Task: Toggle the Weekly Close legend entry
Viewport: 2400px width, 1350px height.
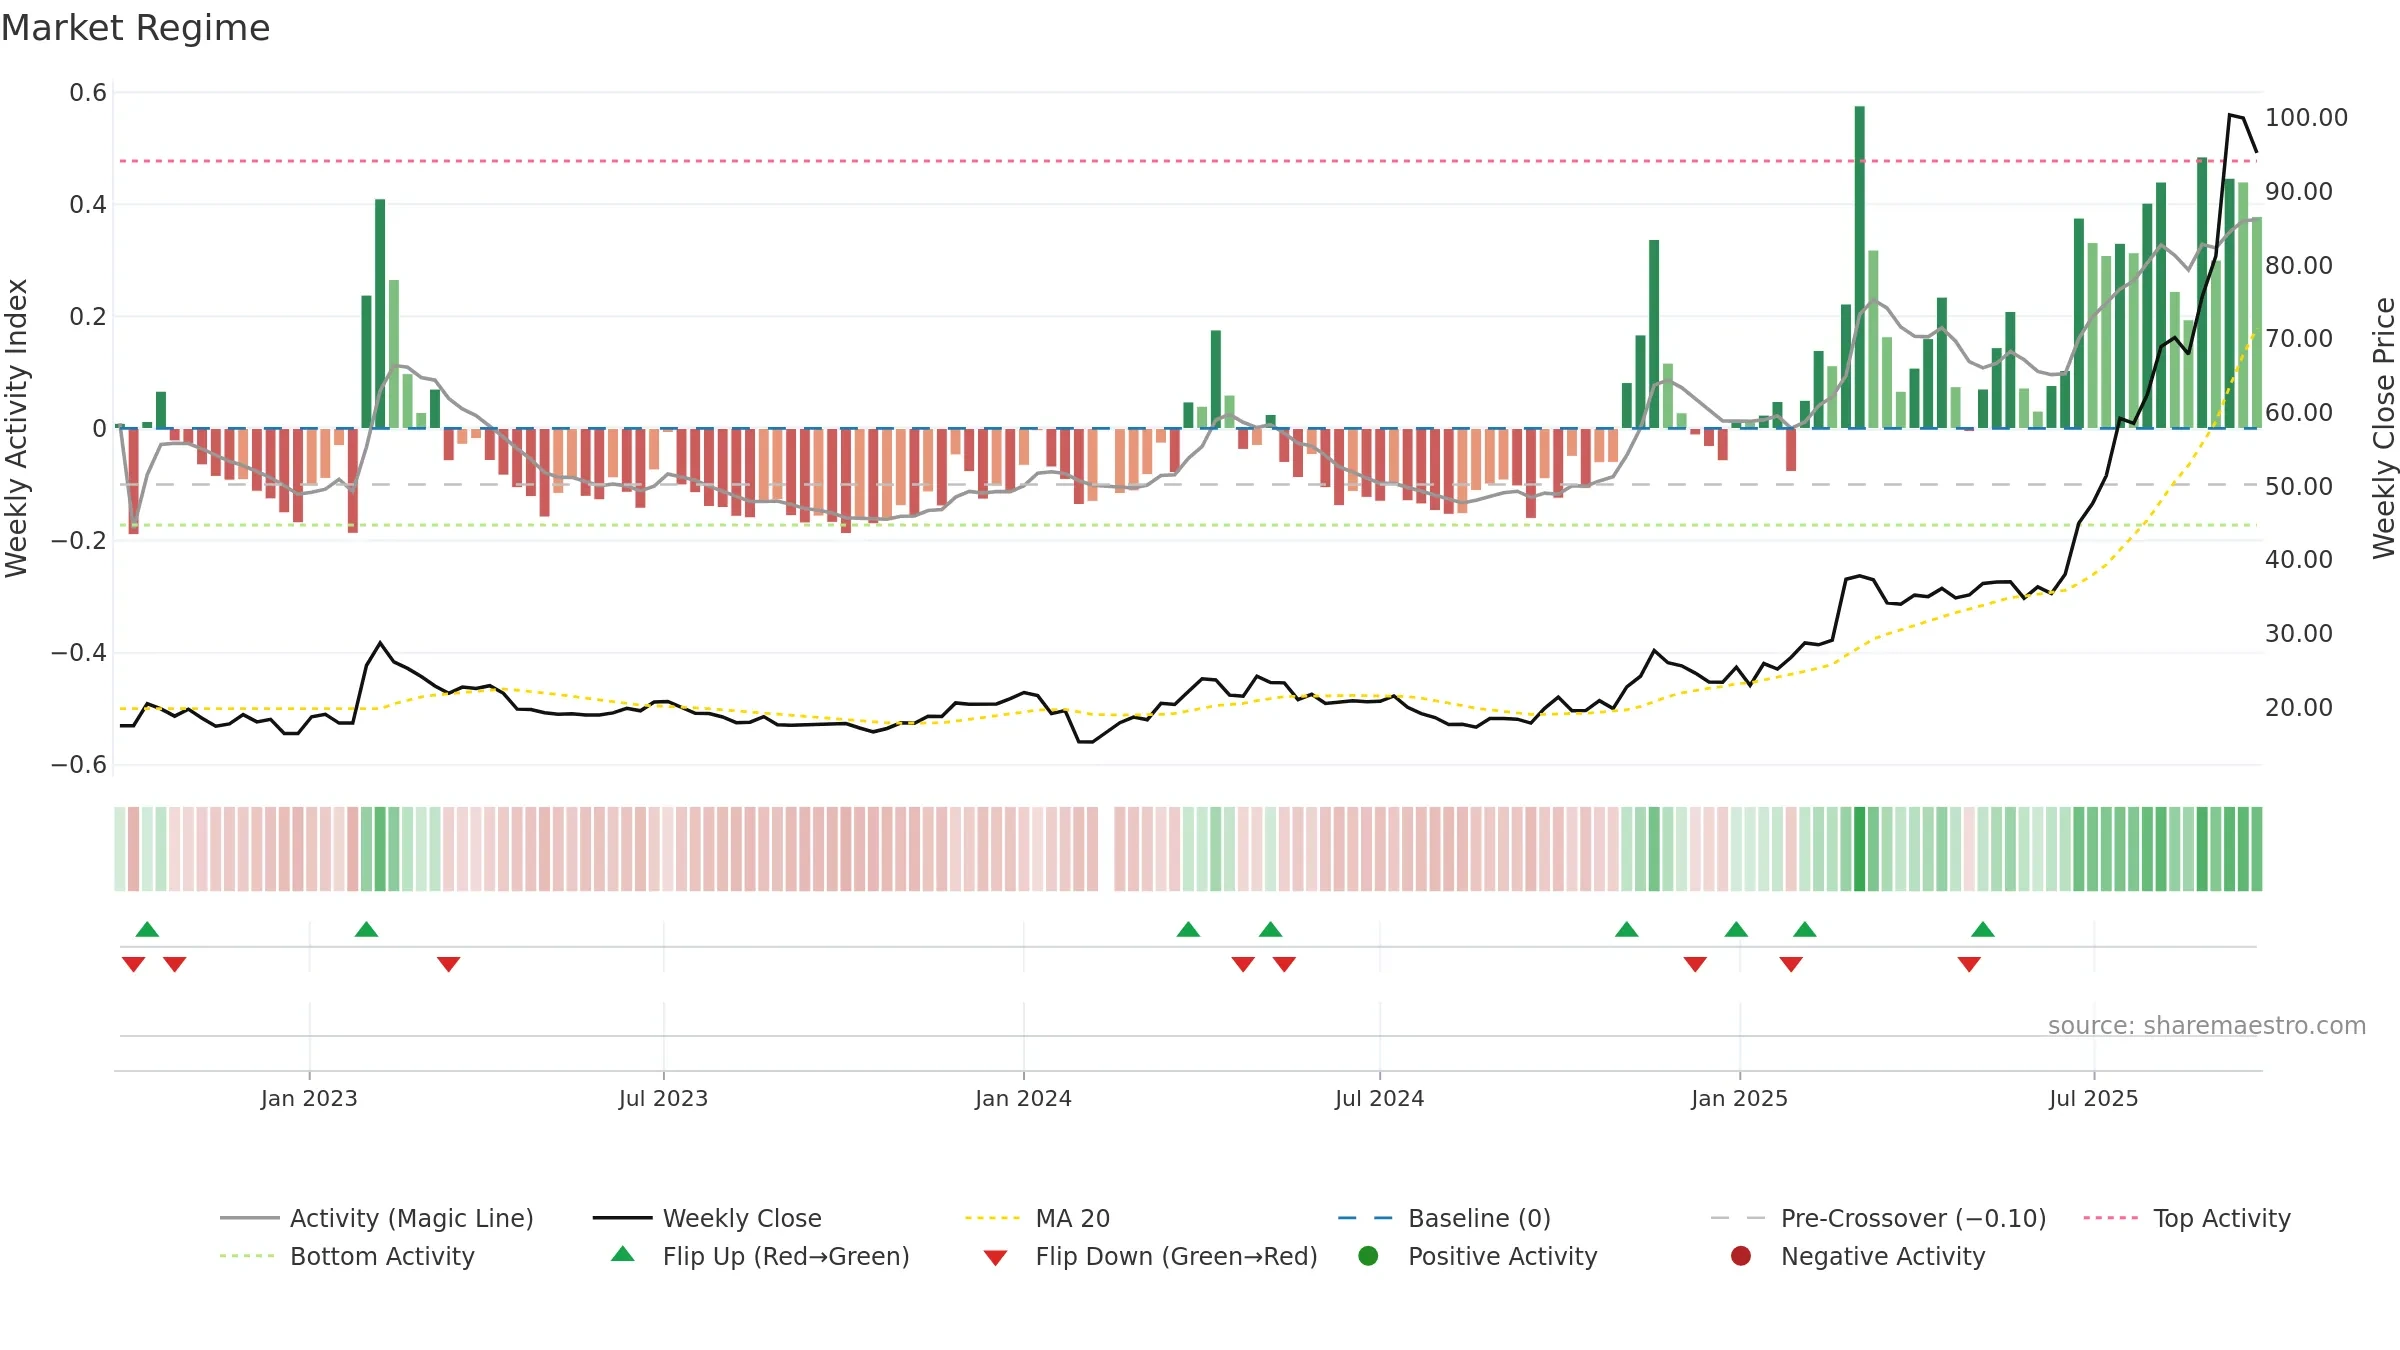Action: point(707,1218)
